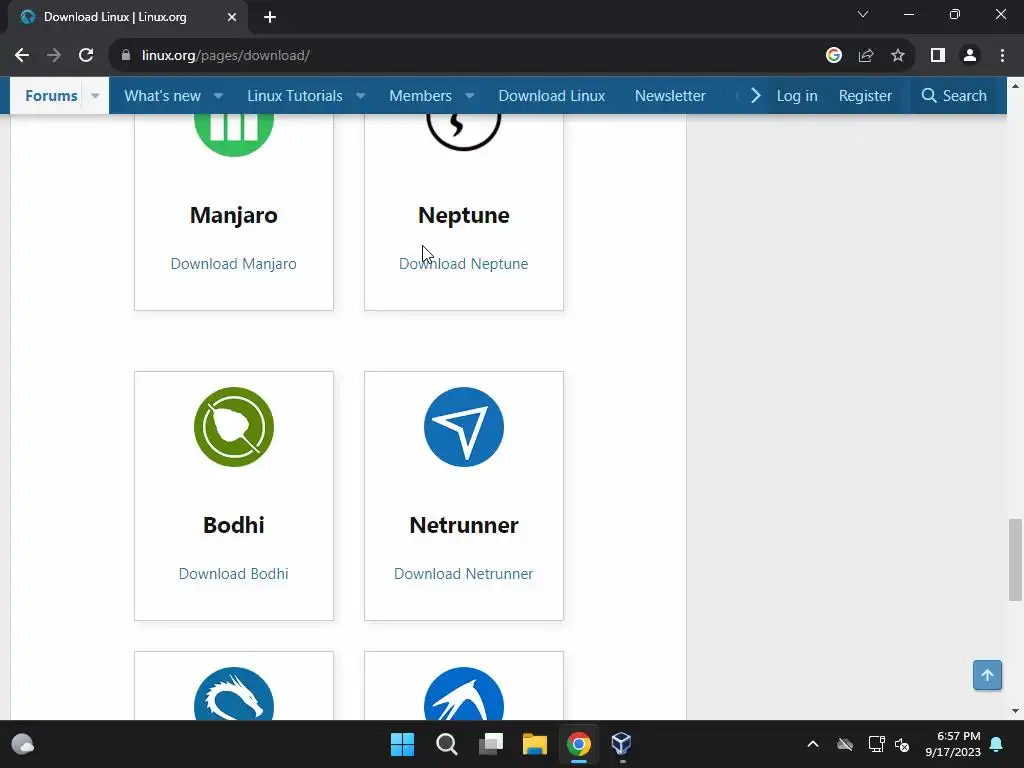This screenshot has height=768, width=1024.
Task: Click the Google icon in the address bar
Action: [x=833, y=56]
